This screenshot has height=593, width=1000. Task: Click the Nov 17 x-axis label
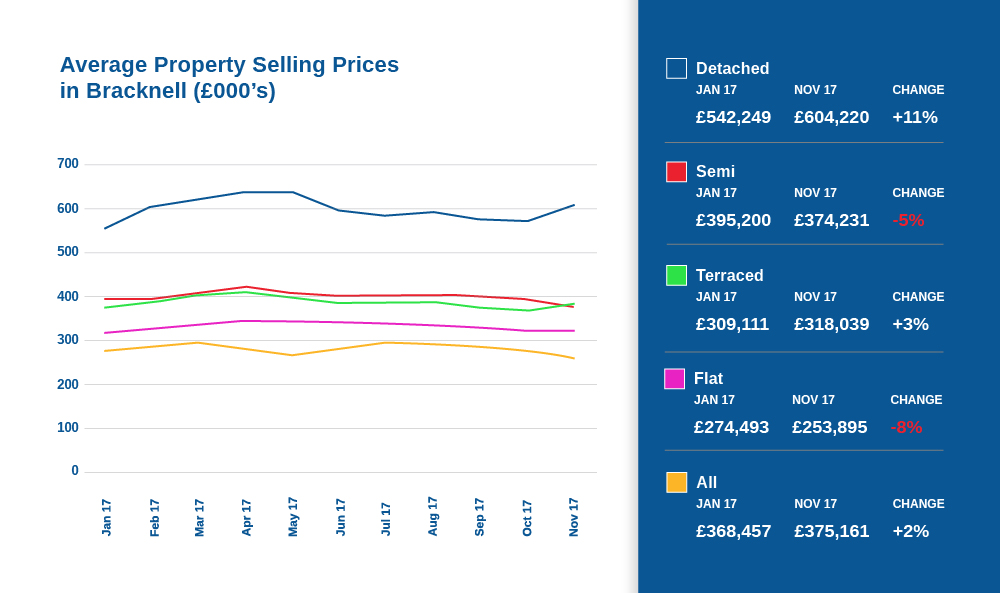point(573,517)
